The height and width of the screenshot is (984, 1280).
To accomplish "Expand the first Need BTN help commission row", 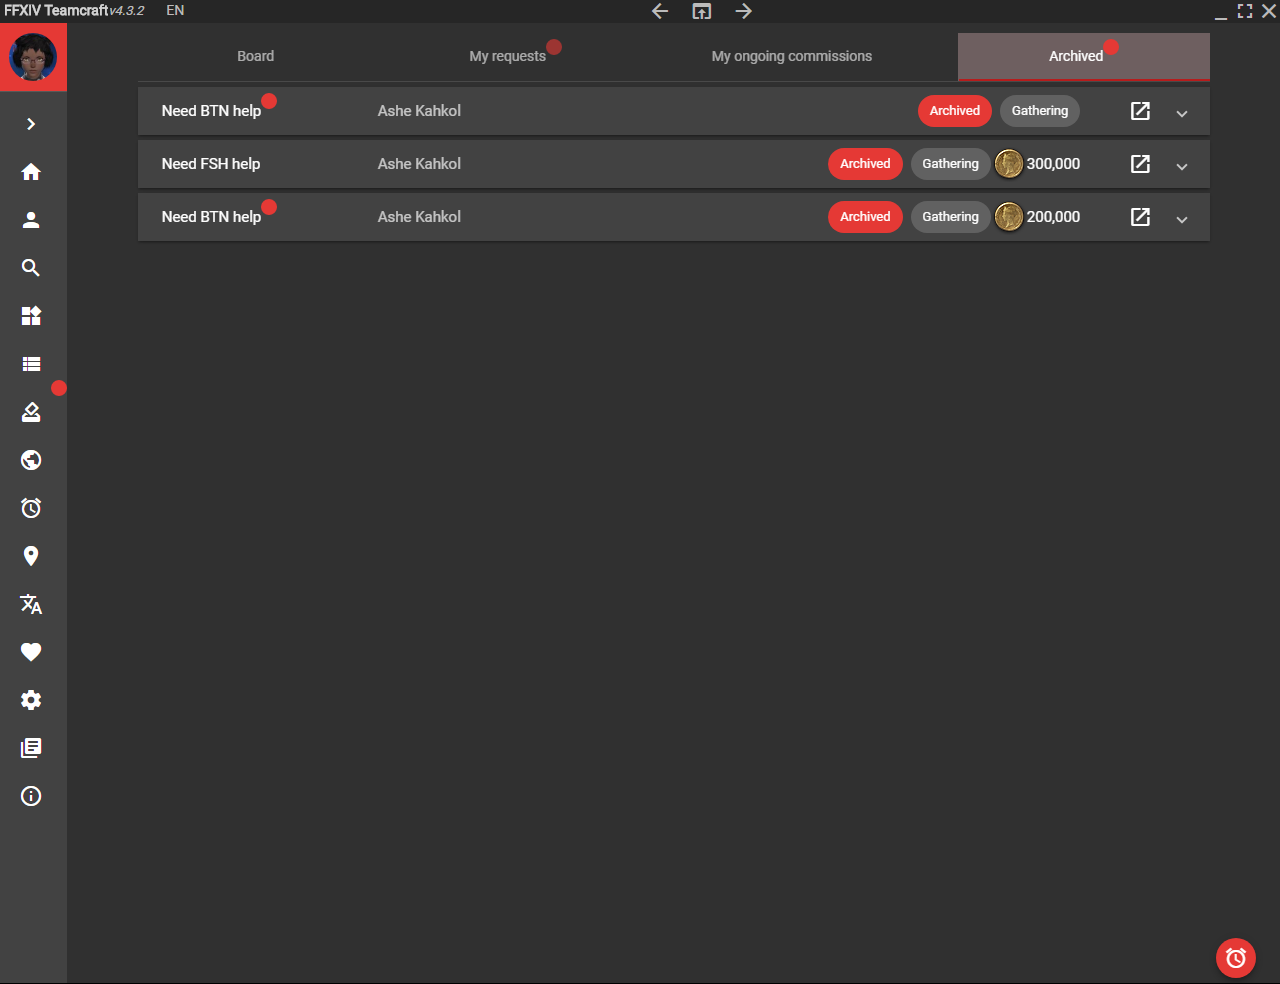I will pos(1182,113).
